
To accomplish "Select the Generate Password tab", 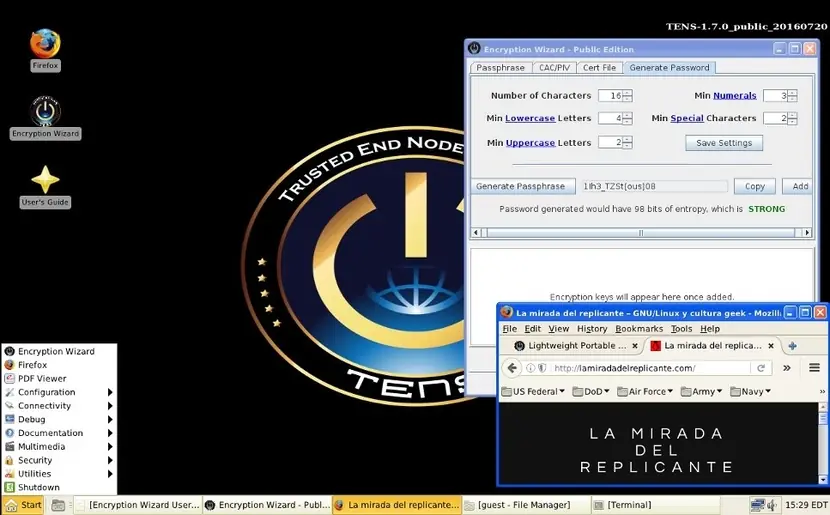I will [669, 68].
